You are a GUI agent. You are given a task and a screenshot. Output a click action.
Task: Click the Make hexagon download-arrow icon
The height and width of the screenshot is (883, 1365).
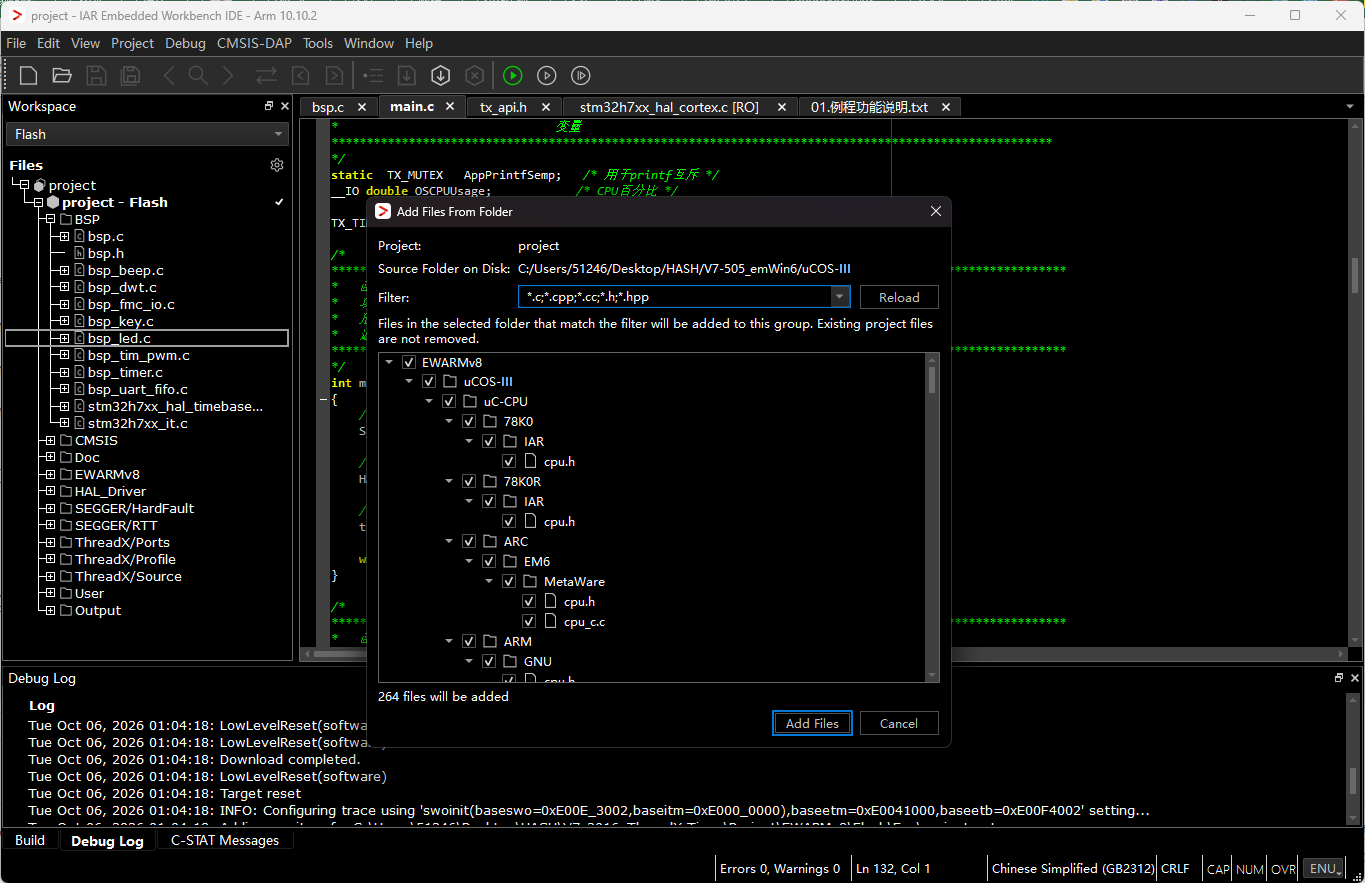click(440, 75)
